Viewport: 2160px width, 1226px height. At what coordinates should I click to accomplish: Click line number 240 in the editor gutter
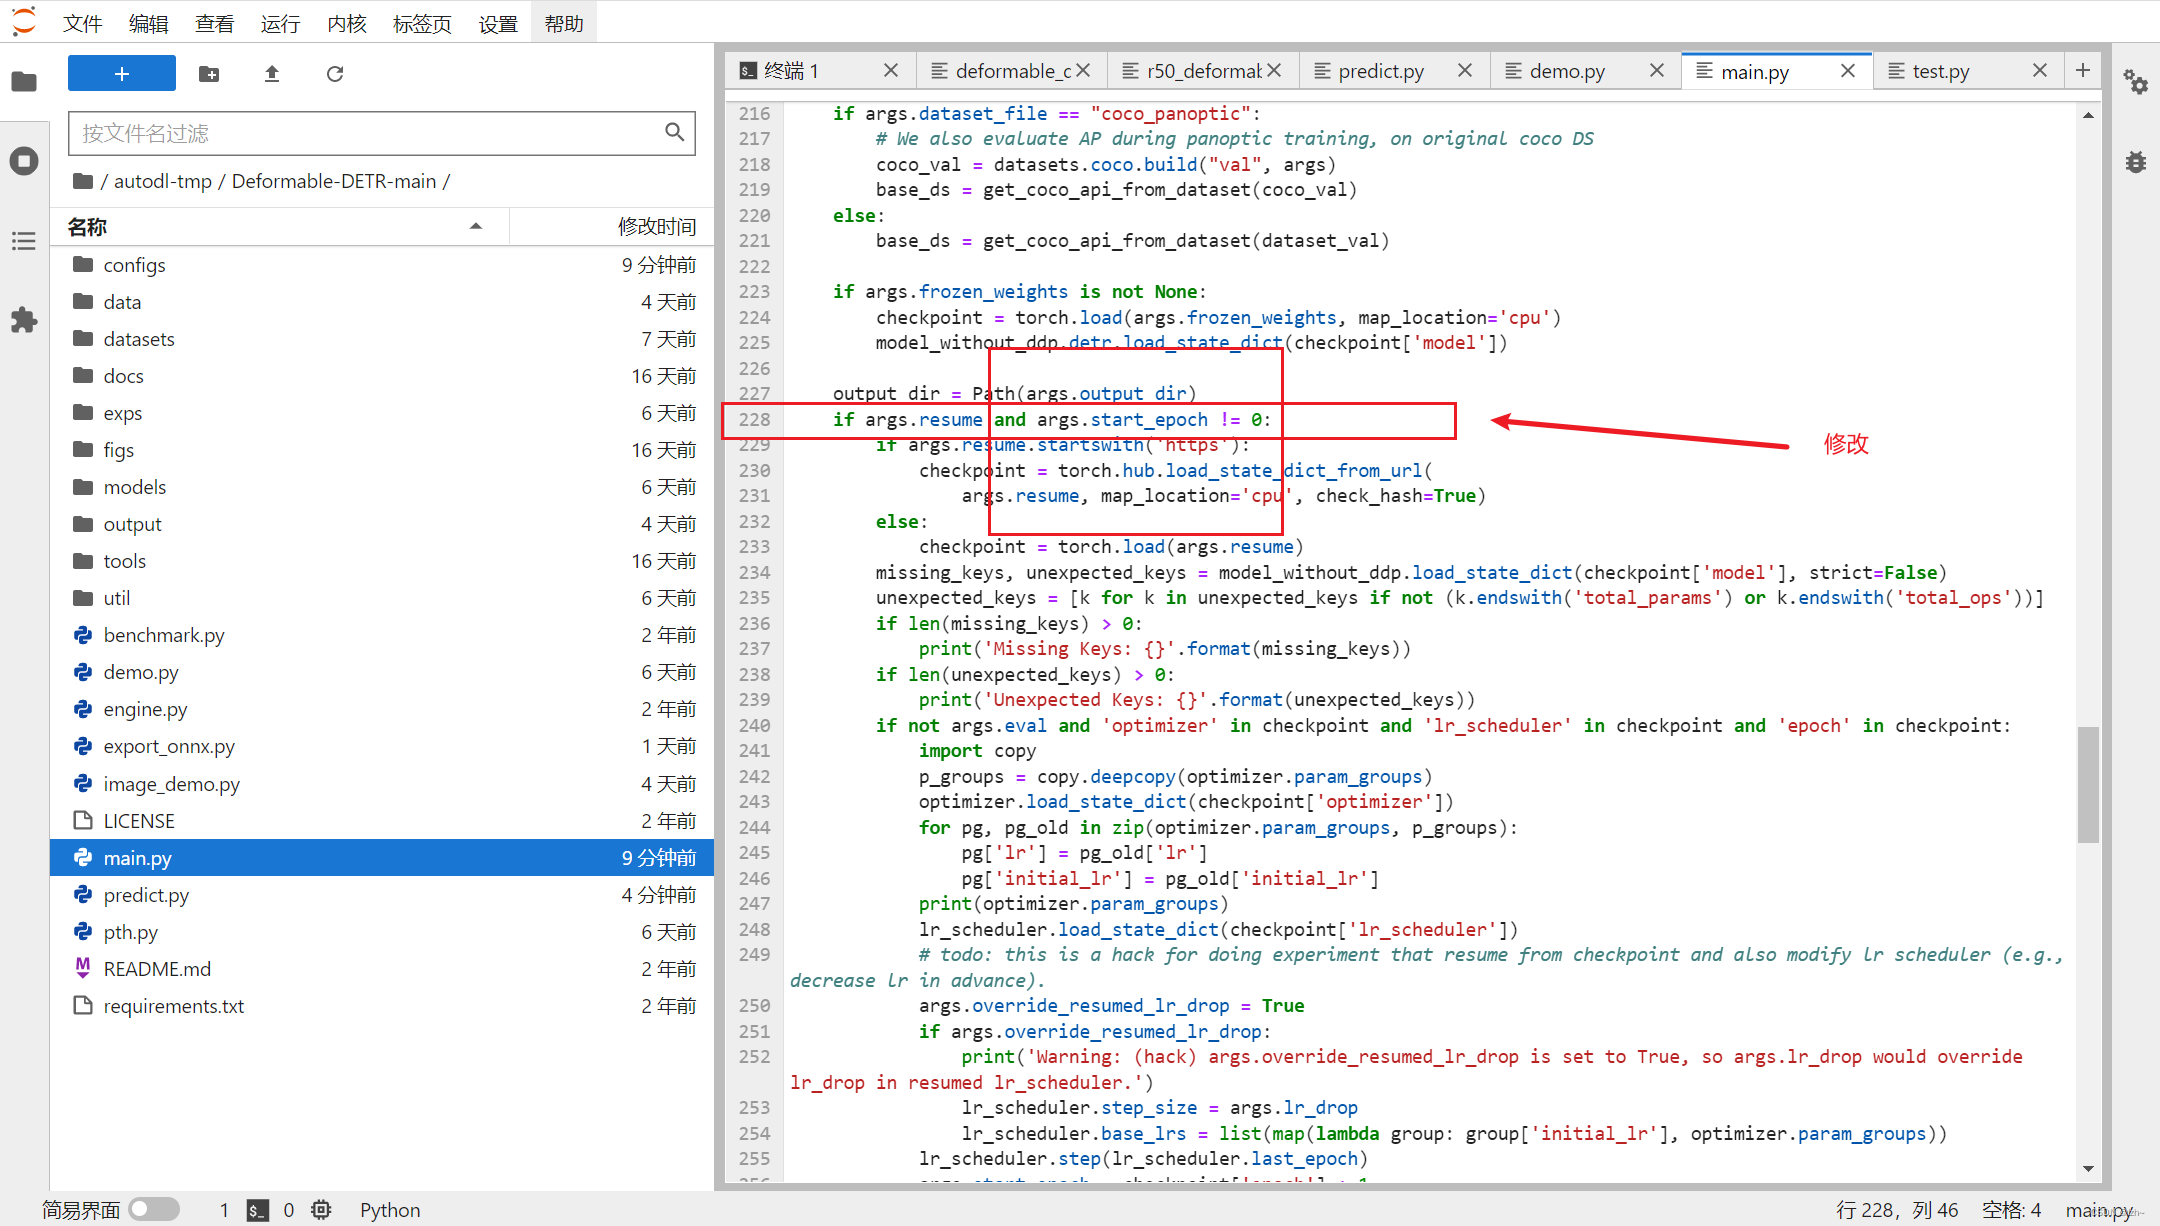pos(754,725)
